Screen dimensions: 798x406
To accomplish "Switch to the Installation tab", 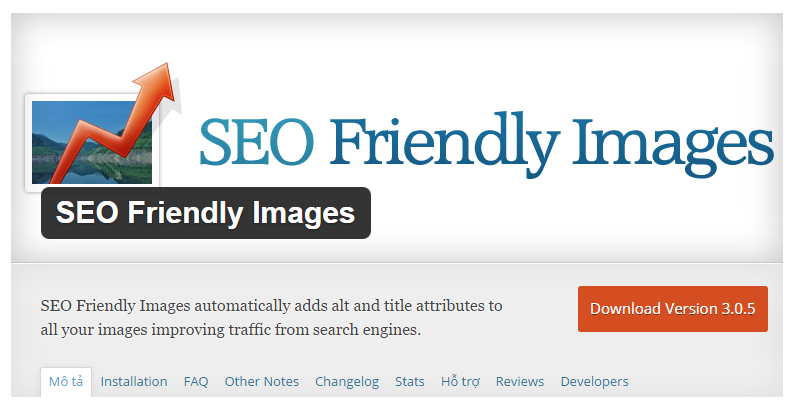I will 134,382.
